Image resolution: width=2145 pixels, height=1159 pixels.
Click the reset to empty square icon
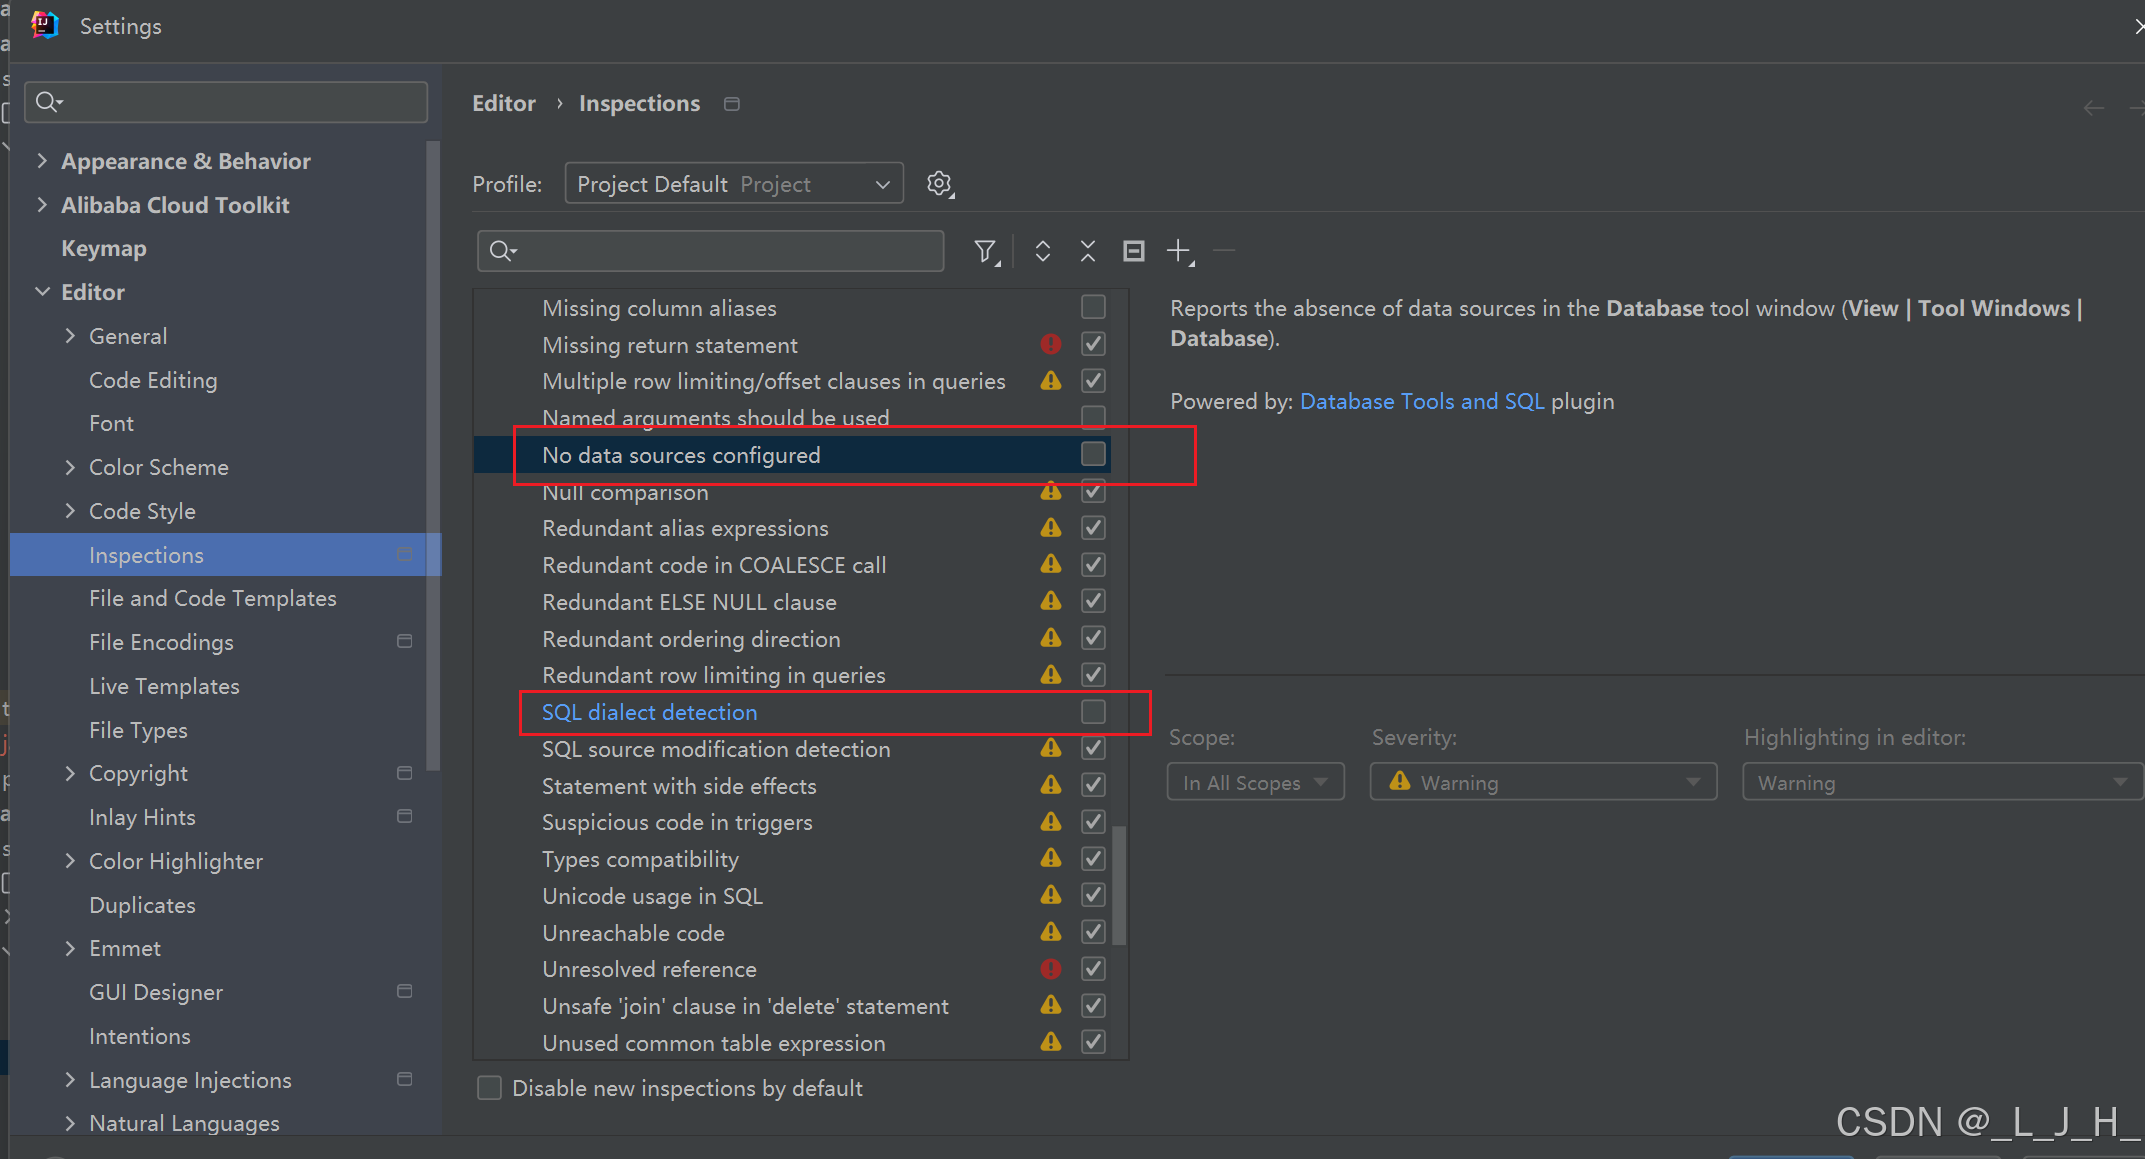click(x=1133, y=251)
